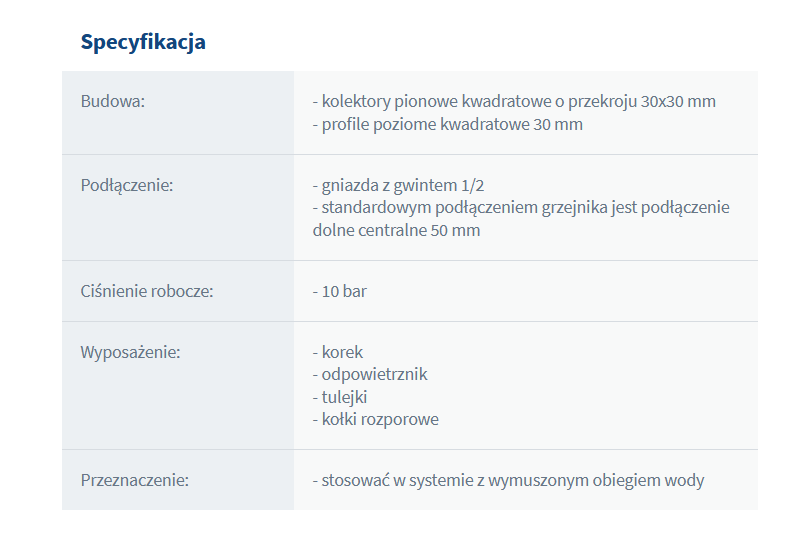Select the standardowym podłączeniem grzejnika line
The height and width of the screenshot is (543, 801).
[x=521, y=207]
